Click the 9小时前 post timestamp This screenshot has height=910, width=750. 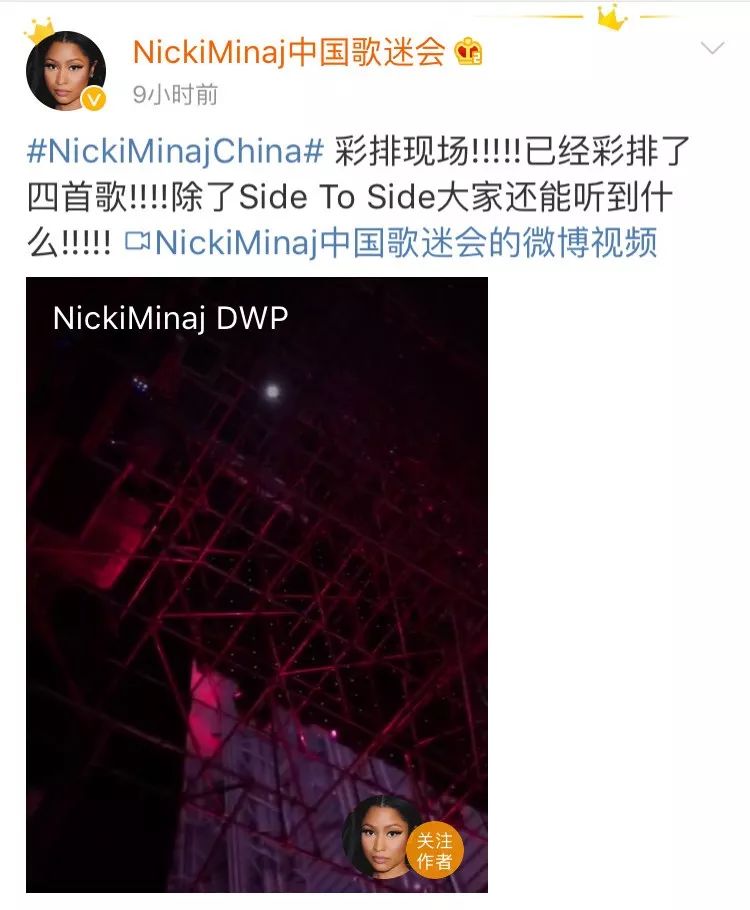(175, 95)
